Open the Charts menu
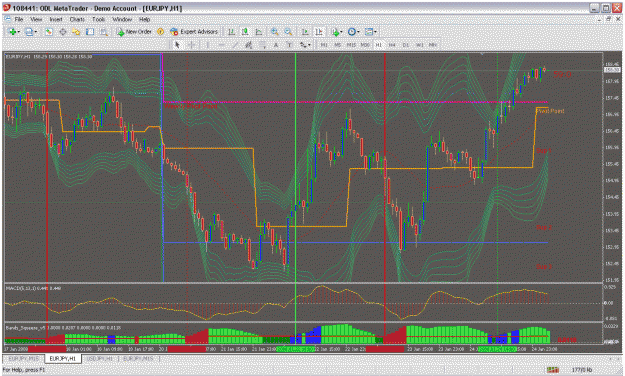 77,19
